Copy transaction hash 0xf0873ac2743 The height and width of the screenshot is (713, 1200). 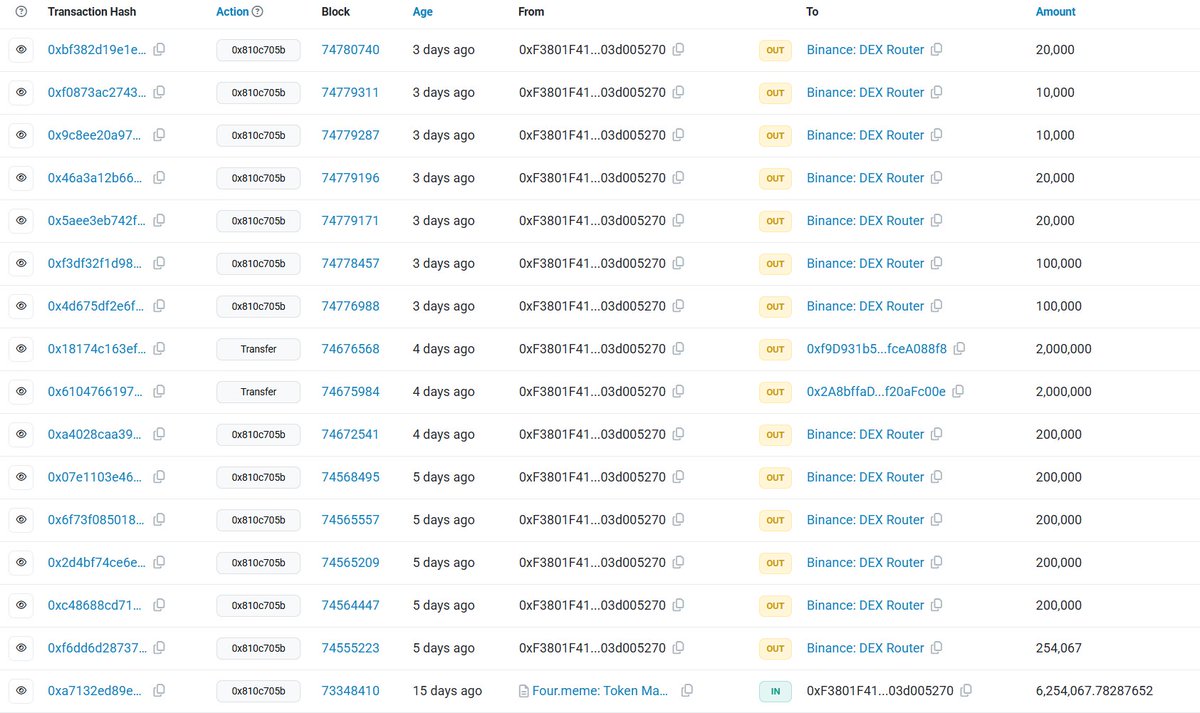pyautogui.click(x=159, y=93)
